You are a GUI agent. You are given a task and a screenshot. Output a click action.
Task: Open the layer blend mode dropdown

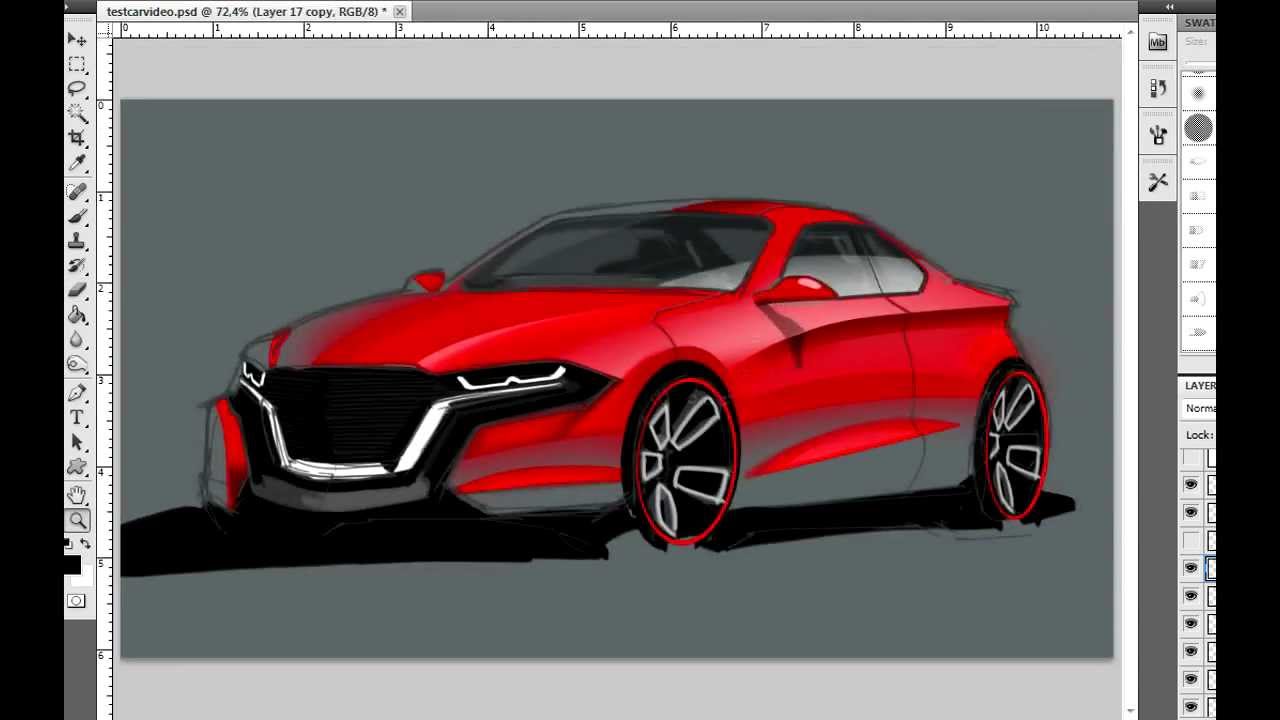pos(1200,408)
